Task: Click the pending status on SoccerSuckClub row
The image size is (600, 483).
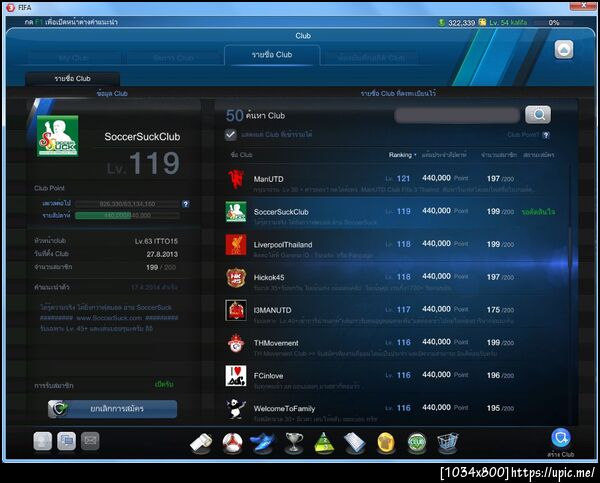Action: [538, 212]
